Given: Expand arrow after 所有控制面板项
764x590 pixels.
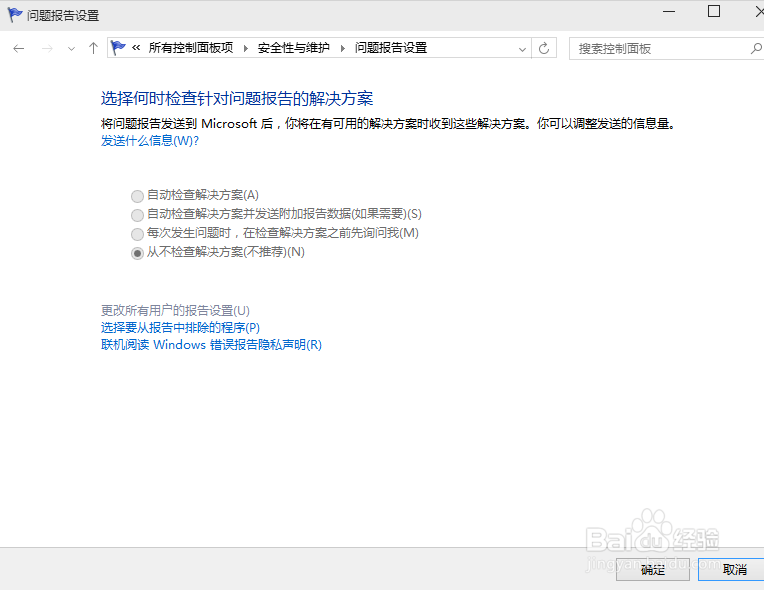Looking at the screenshot, I should click(x=246, y=48).
